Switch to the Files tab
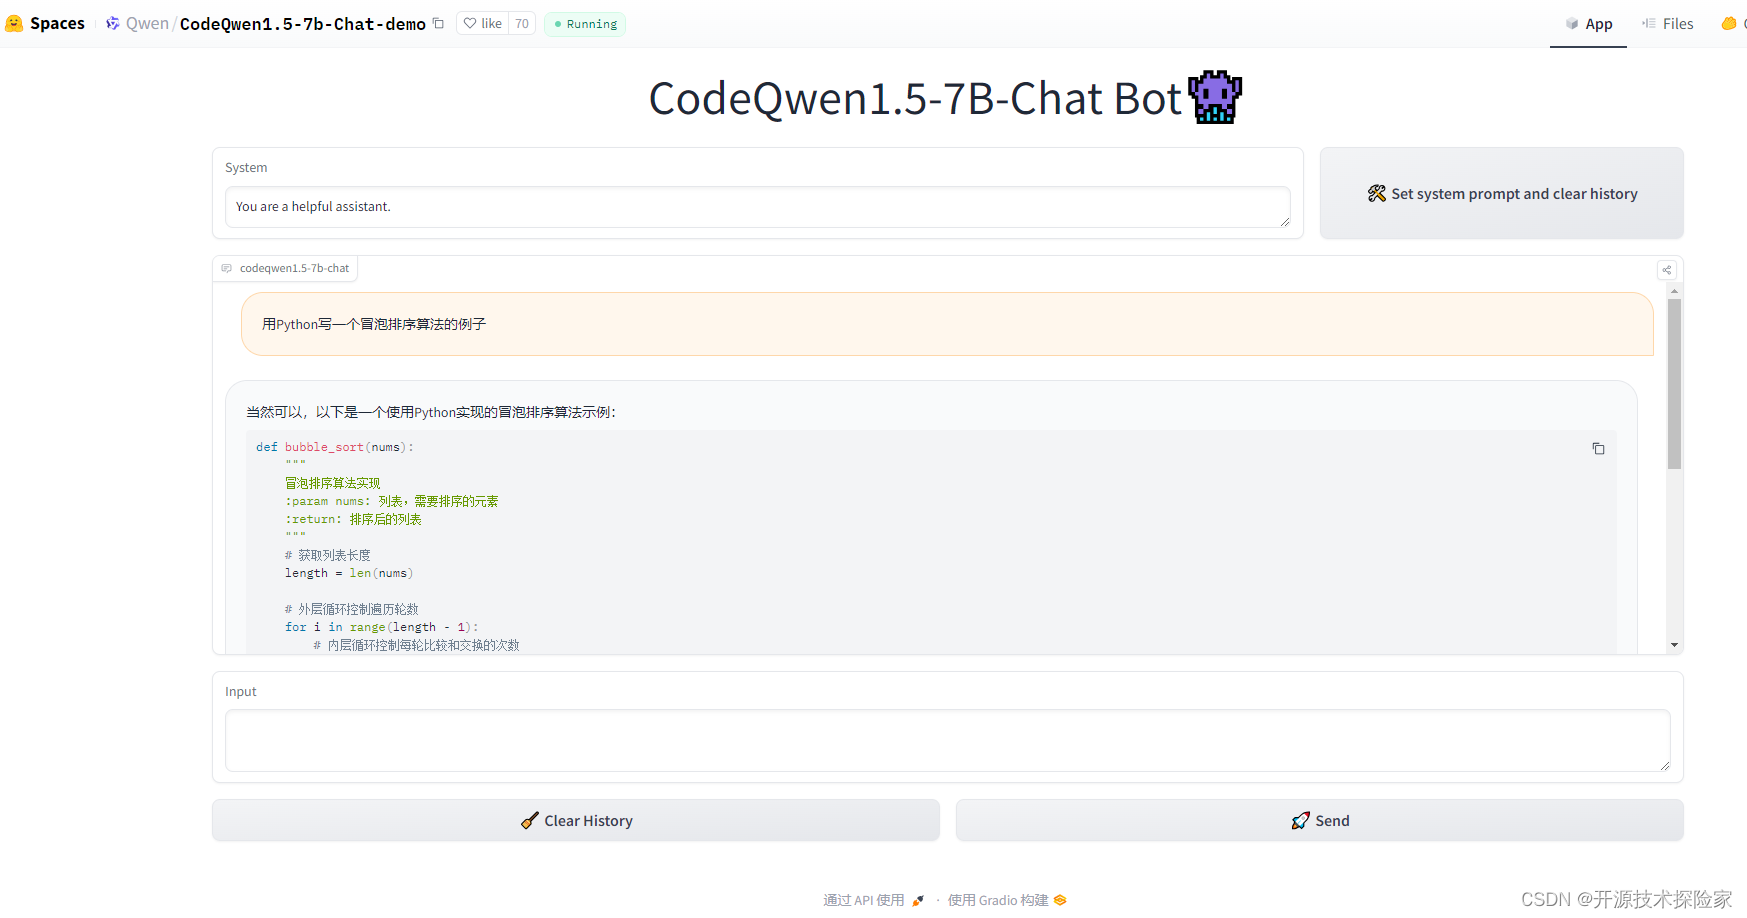 pyautogui.click(x=1667, y=23)
